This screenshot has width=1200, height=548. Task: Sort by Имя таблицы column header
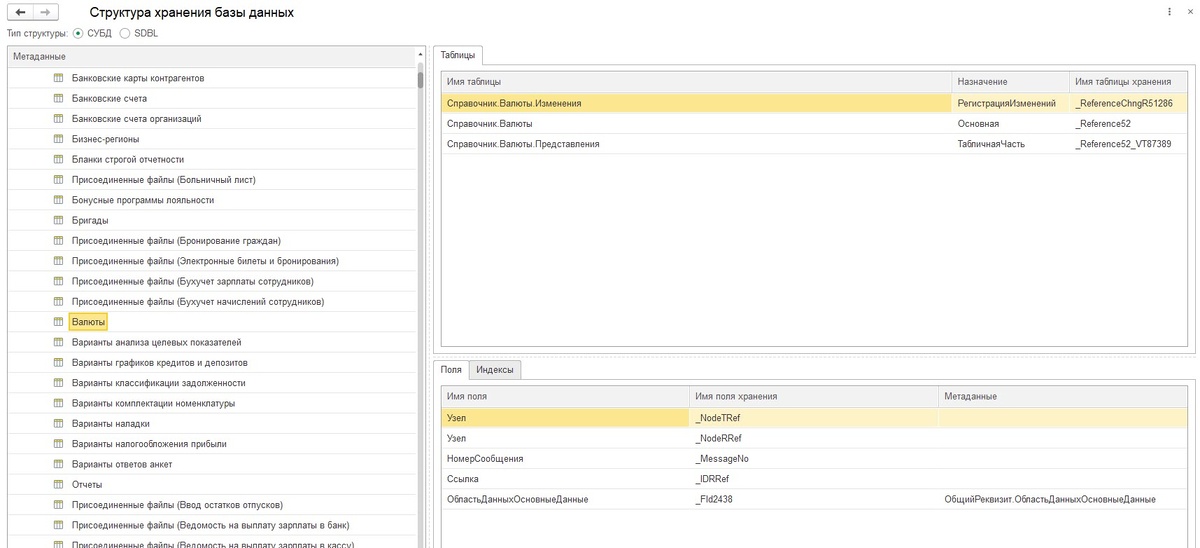(696, 81)
